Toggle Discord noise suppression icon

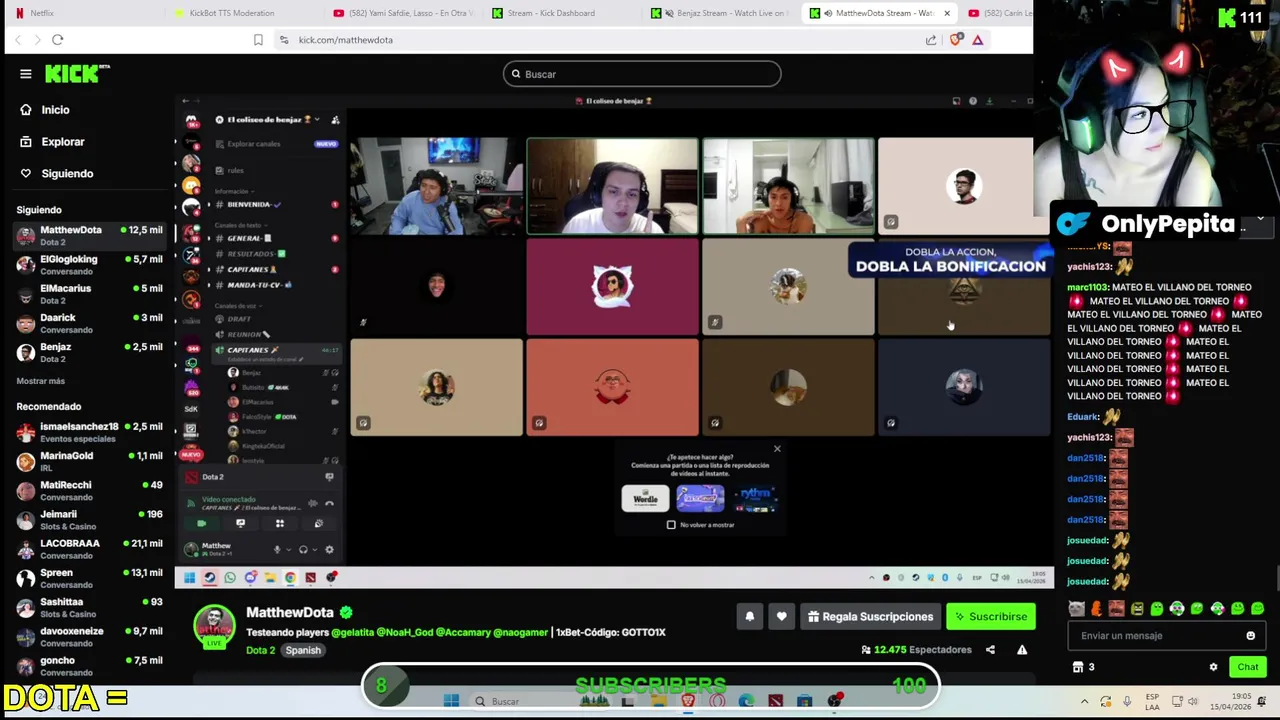pyautogui.click(x=313, y=504)
